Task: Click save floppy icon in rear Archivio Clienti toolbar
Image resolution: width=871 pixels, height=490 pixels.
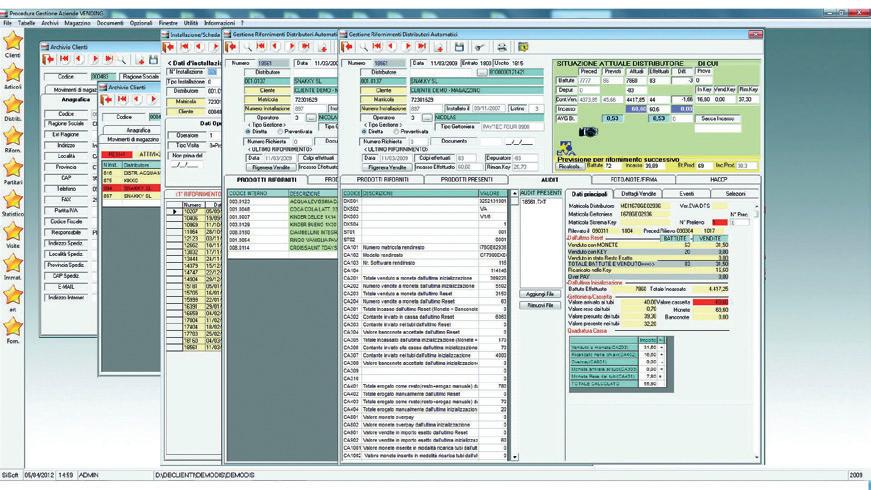Action: click(x=154, y=59)
